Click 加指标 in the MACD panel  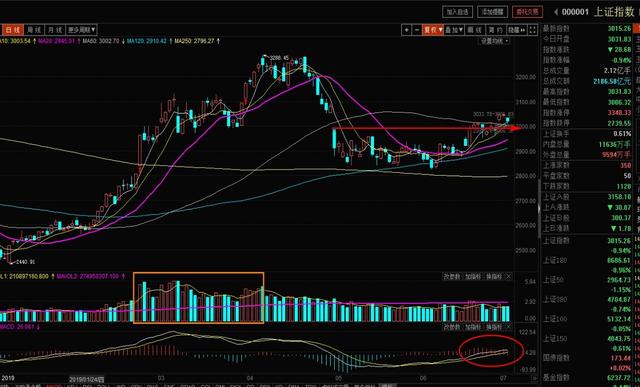coord(473,327)
